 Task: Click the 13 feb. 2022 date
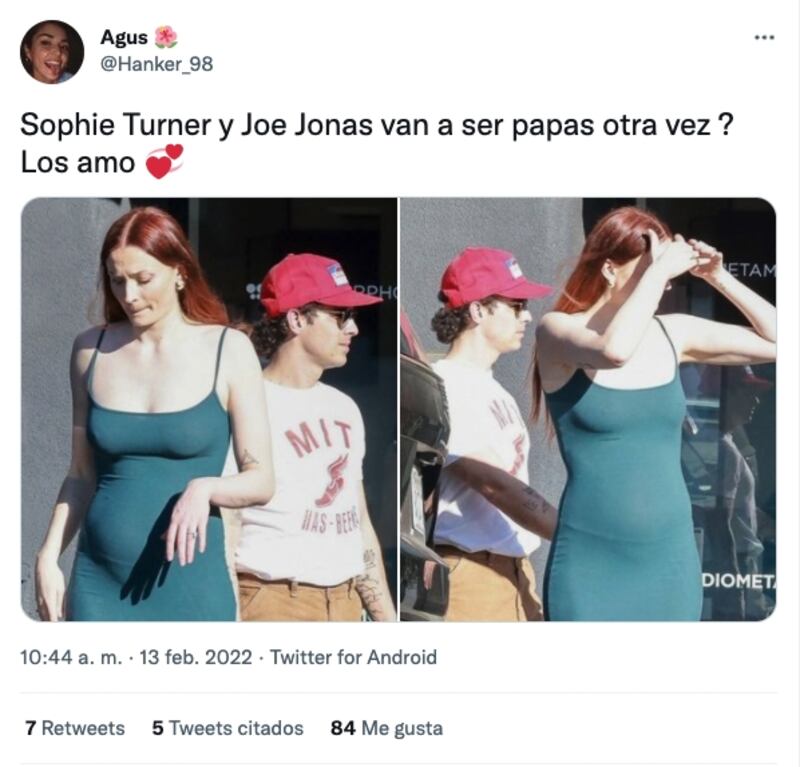[195, 657]
